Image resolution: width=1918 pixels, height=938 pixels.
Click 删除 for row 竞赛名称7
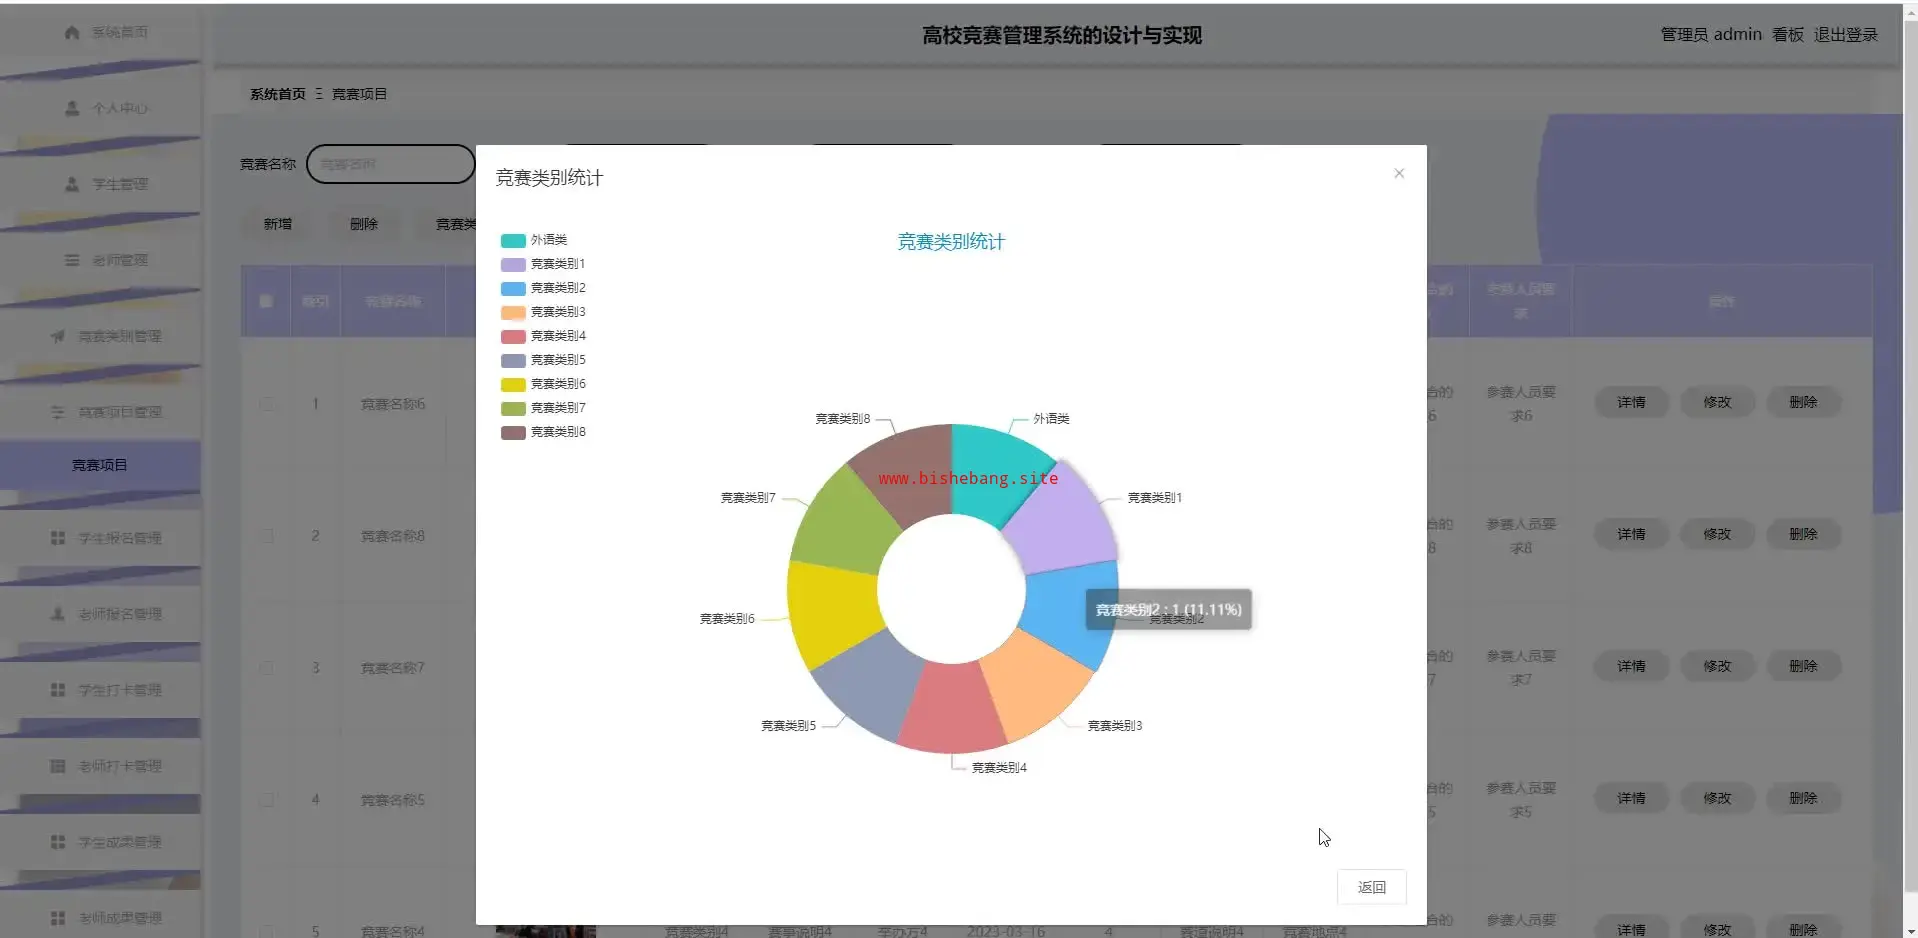pyautogui.click(x=1803, y=666)
